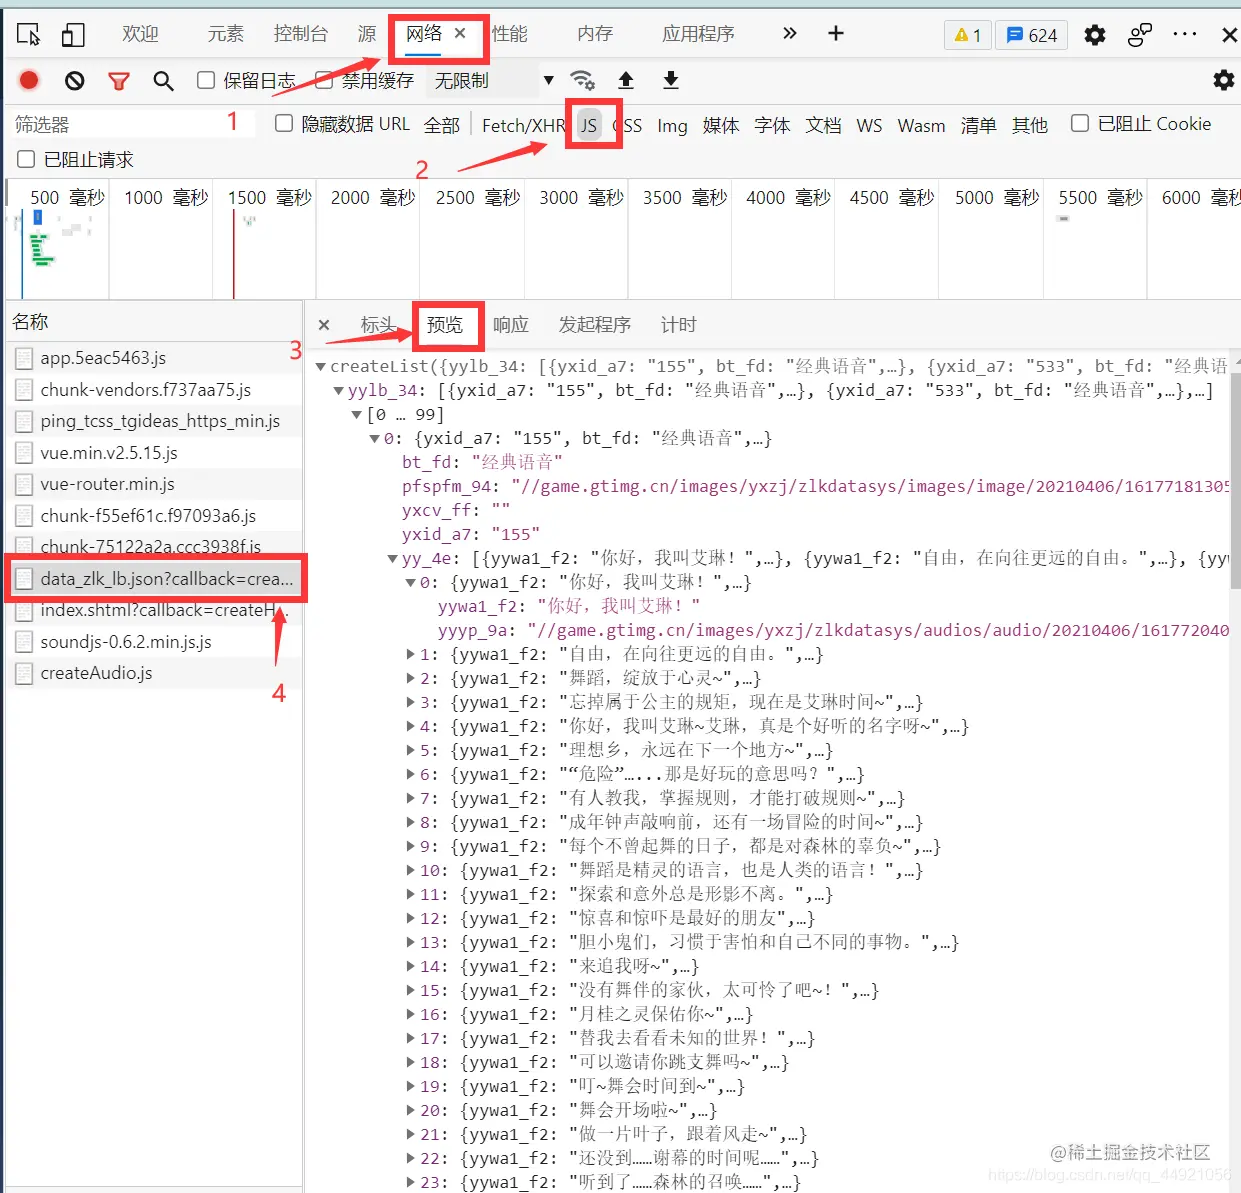The image size is (1241, 1193).
Task: Click the waterfall bars near 500 毫秒
Action: [40, 248]
